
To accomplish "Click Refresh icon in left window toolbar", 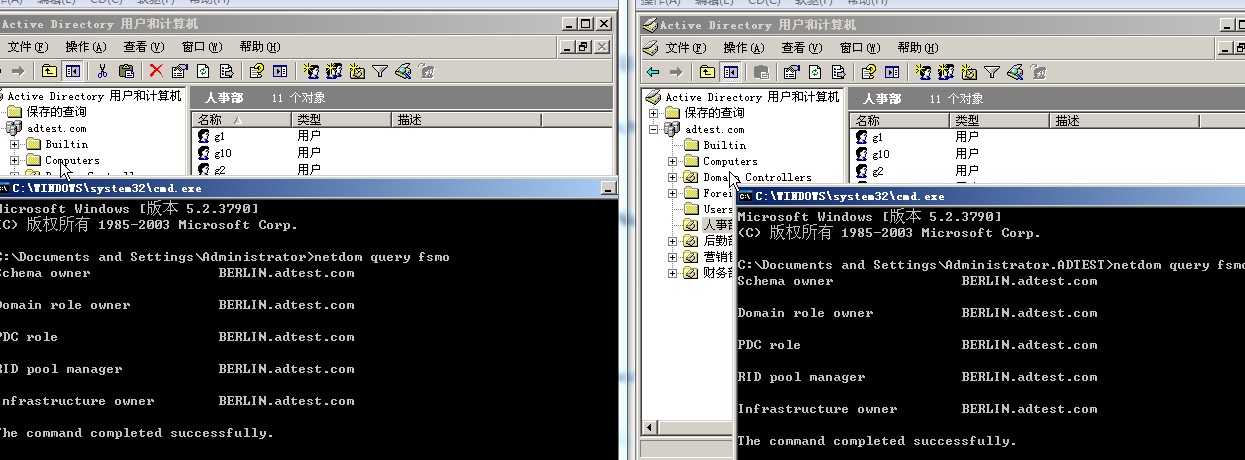I will 203,71.
